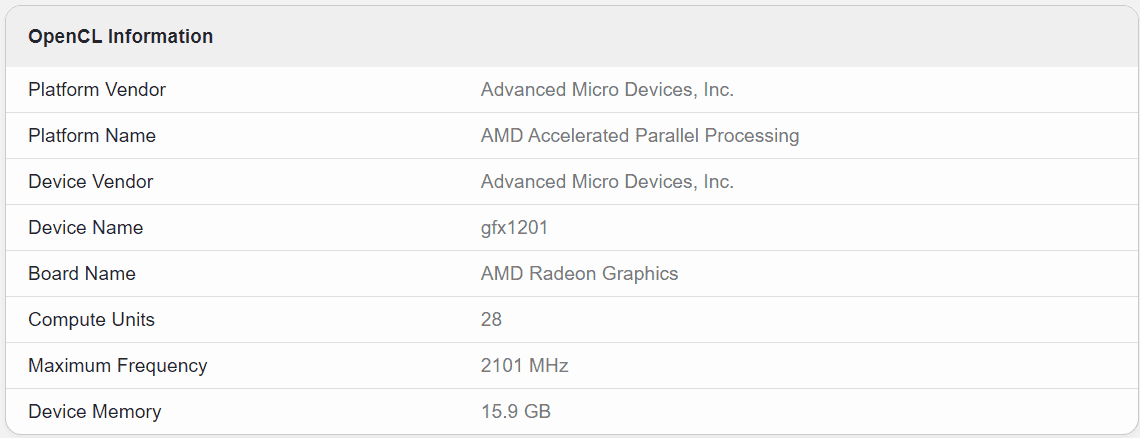Click the Device Memory label

coord(94,412)
